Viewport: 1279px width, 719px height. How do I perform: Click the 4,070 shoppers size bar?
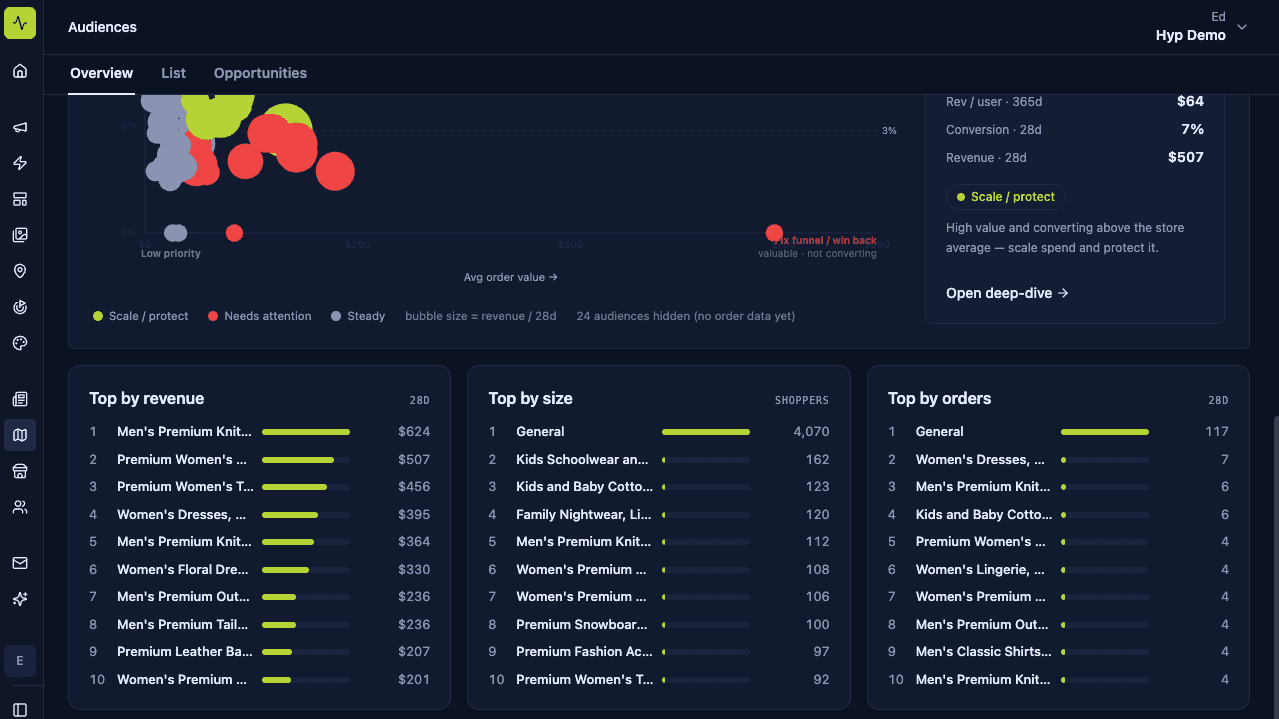pos(706,432)
